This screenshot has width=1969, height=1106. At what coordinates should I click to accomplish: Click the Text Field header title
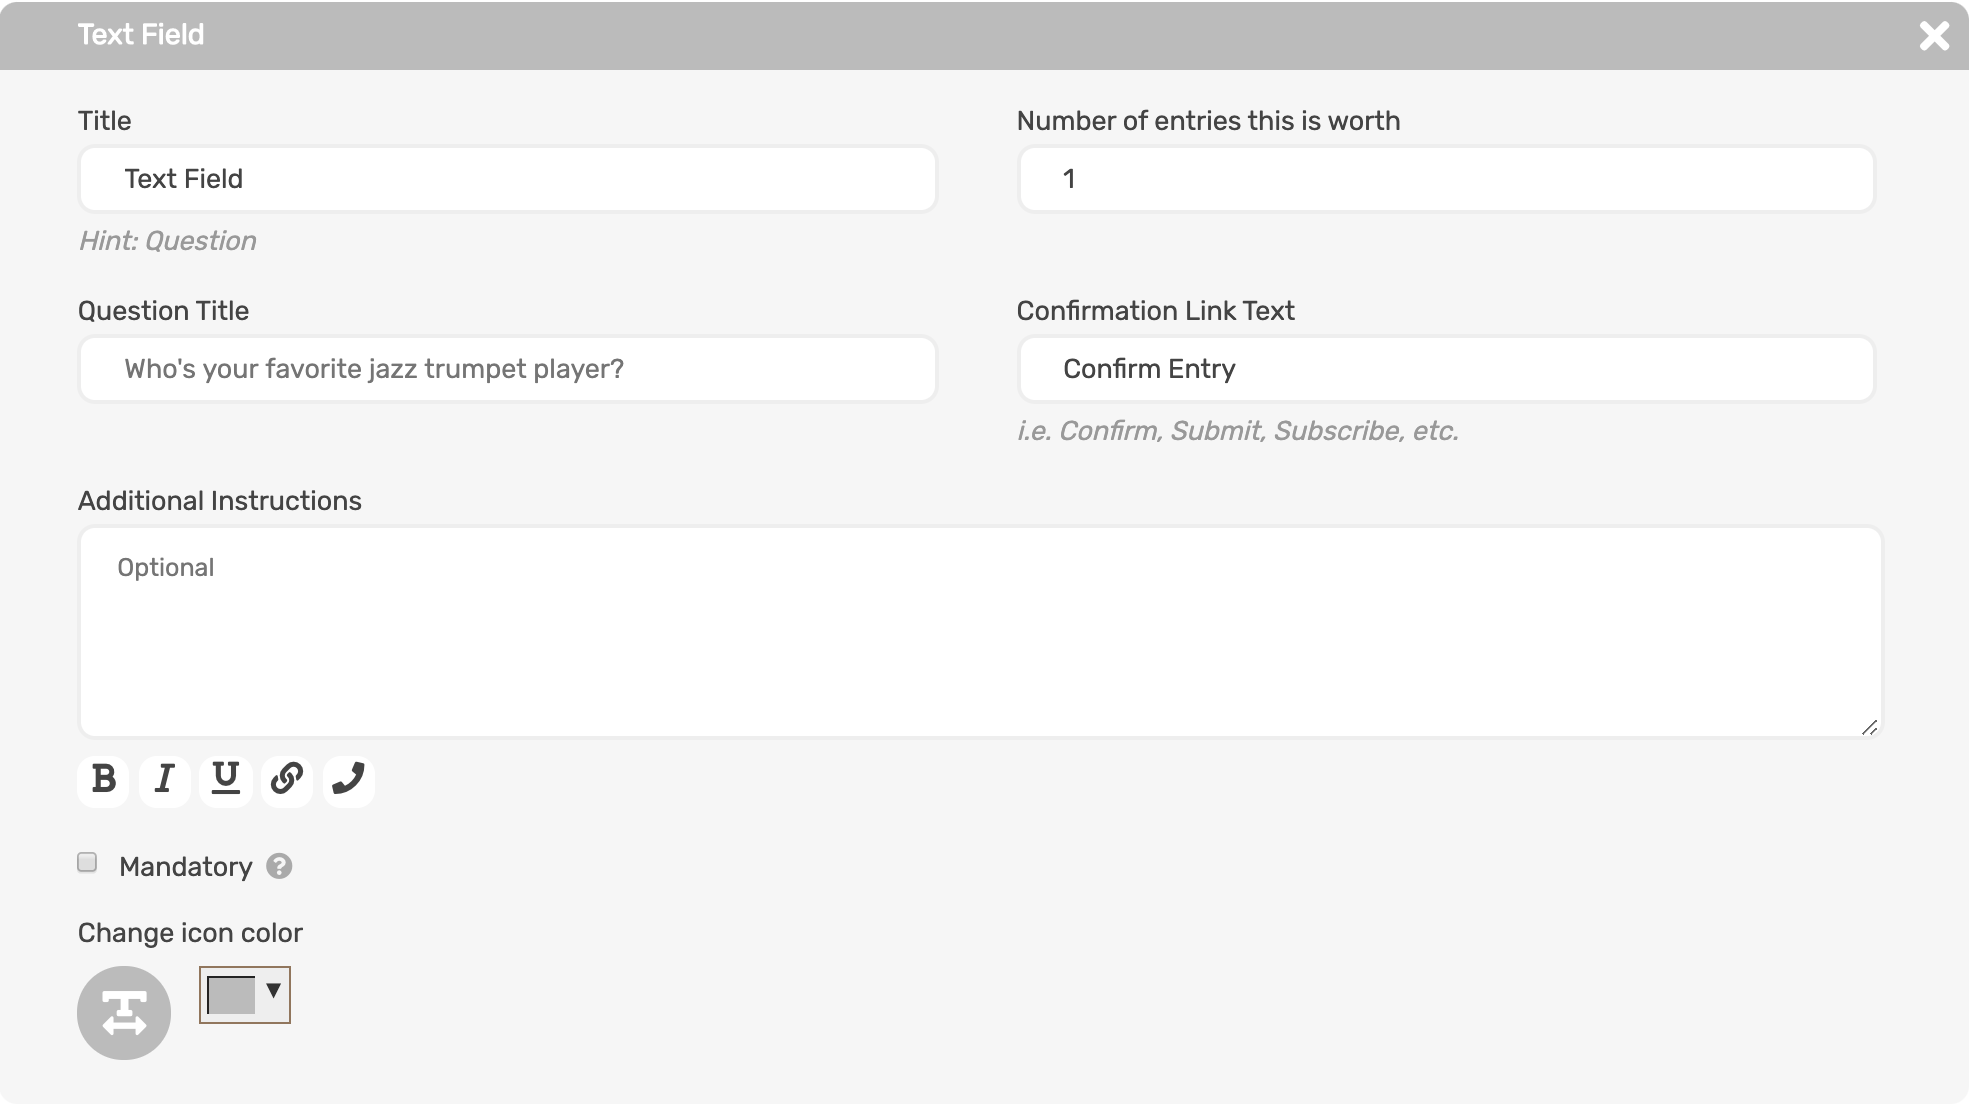141,35
